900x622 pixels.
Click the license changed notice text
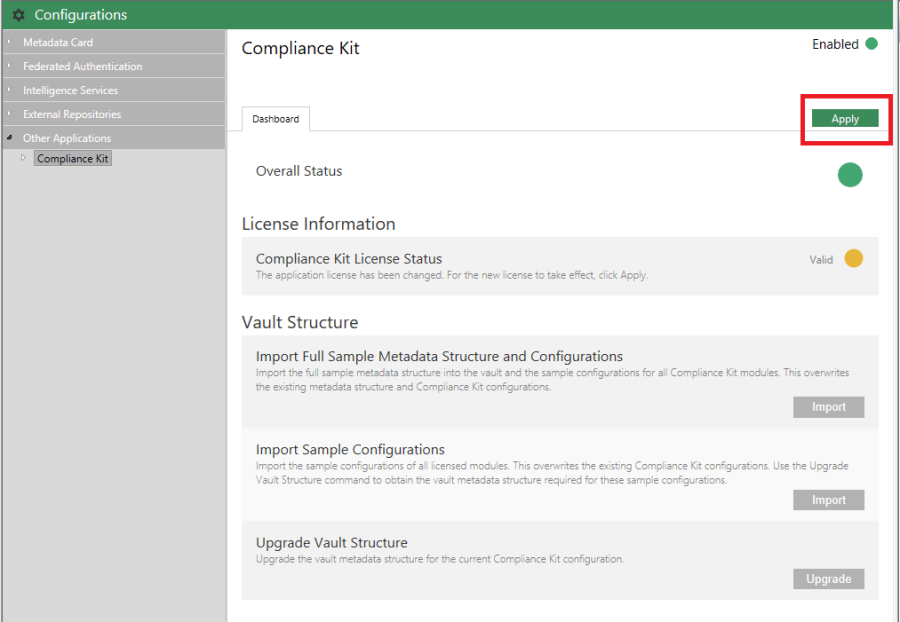[x=452, y=275]
